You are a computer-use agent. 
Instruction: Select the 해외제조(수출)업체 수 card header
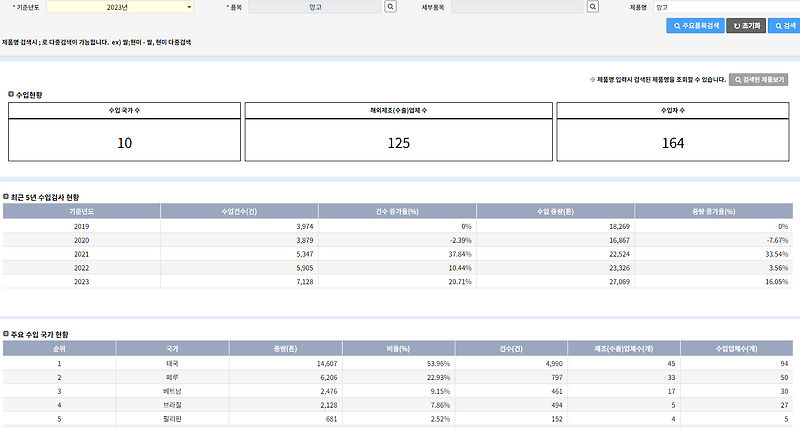click(x=398, y=110)
